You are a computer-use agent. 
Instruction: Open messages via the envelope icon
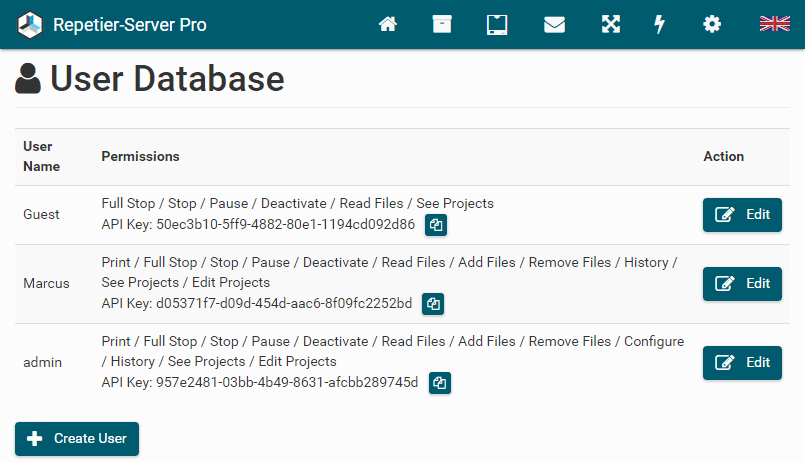[x=555, y=24]
